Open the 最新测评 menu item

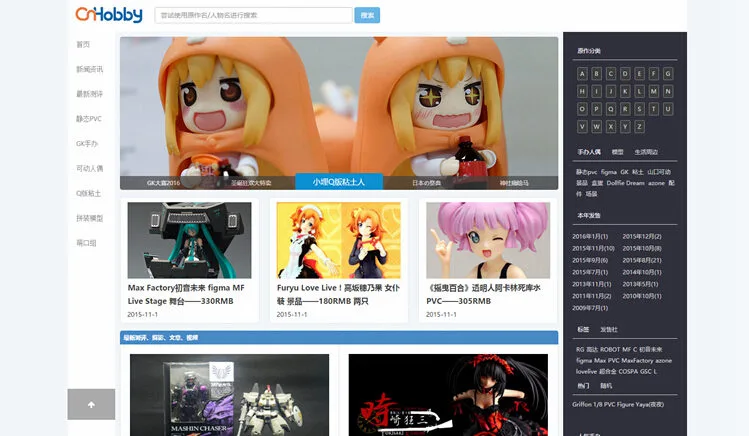point(89,94)
